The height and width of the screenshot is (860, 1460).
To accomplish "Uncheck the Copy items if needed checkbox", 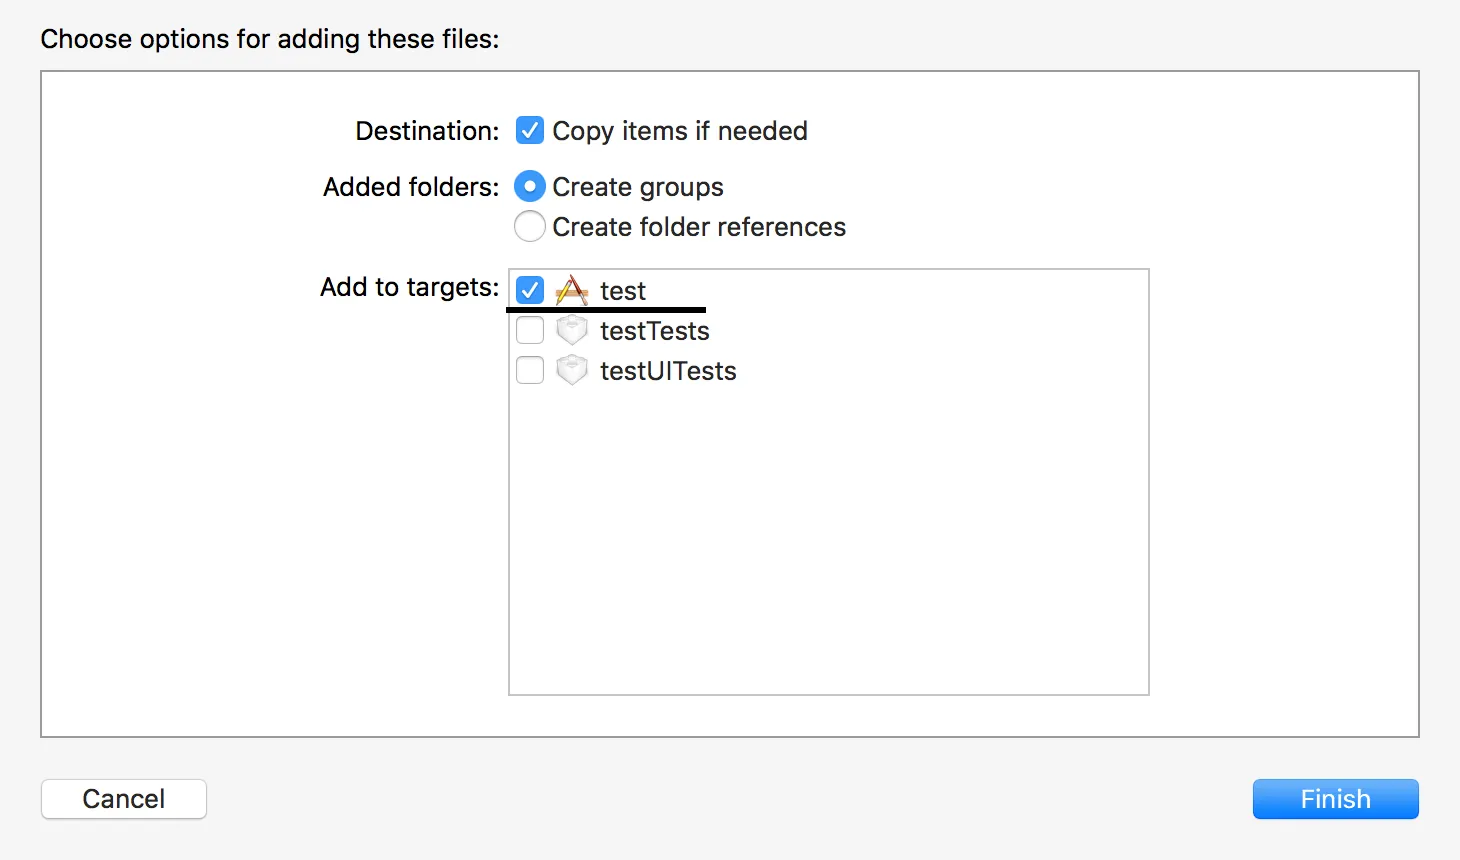I will 530,131.
